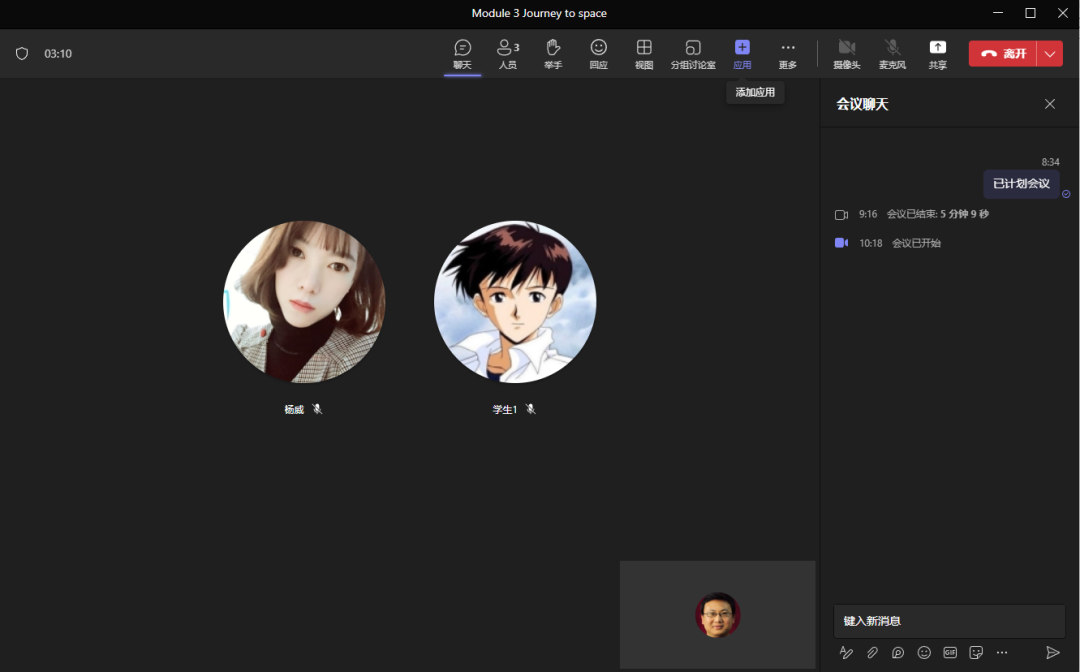Raise your hand with 举手
Screen dimensions: 1080x672
click(553, 54)
